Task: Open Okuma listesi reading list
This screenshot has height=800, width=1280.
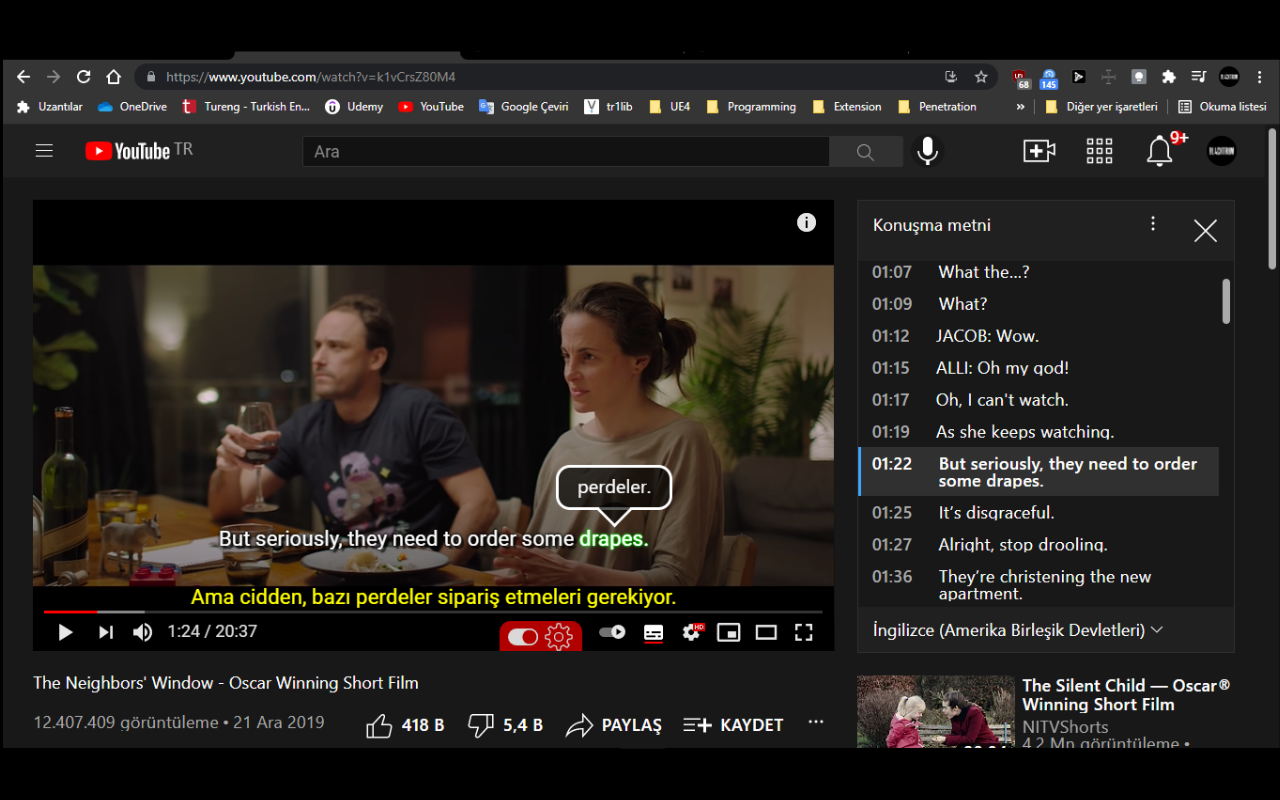Action: [x=1222, y=107]
